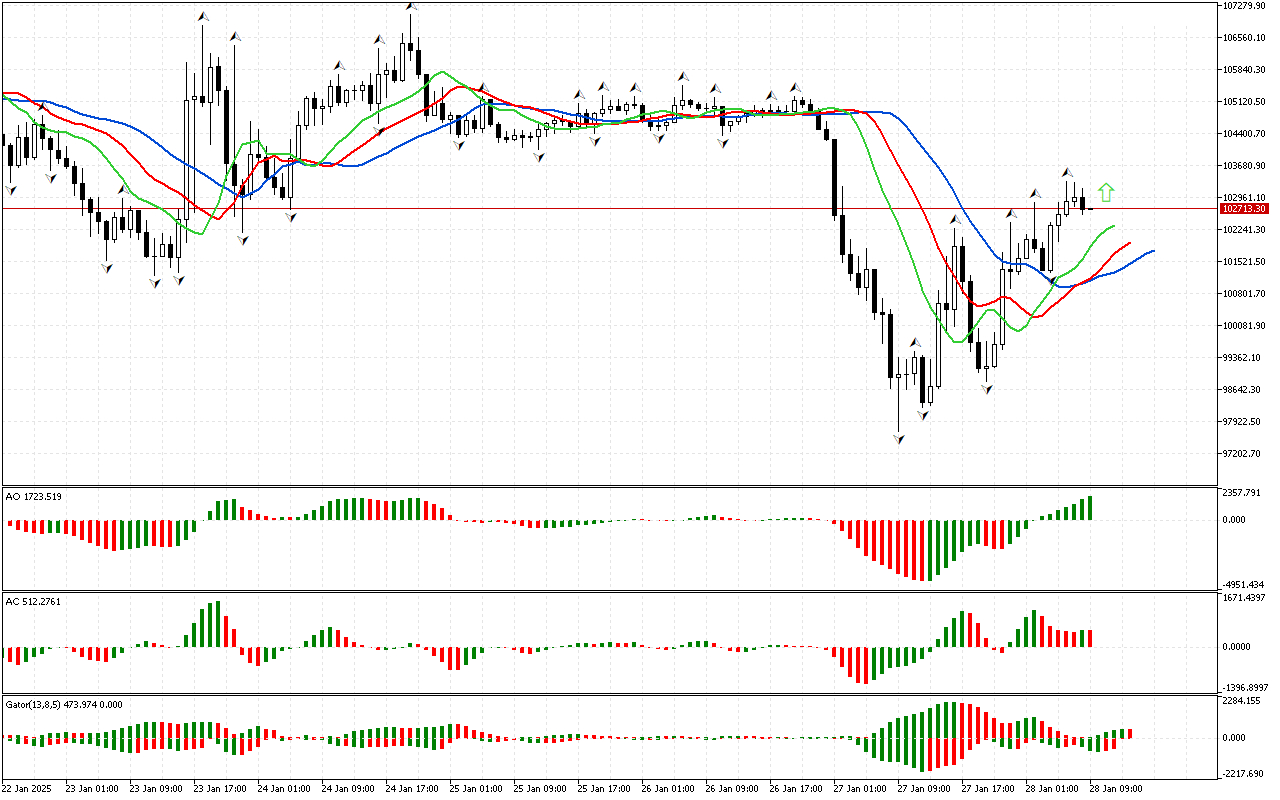Click price level 105840.30 on the axis
1280x800 pixels.
(1245, 70)
